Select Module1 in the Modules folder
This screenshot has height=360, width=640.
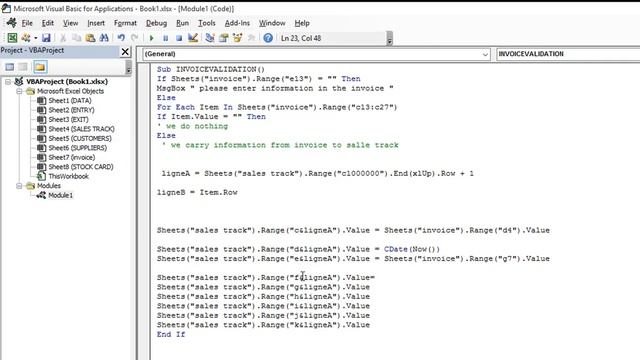click(x=60, y=196)
